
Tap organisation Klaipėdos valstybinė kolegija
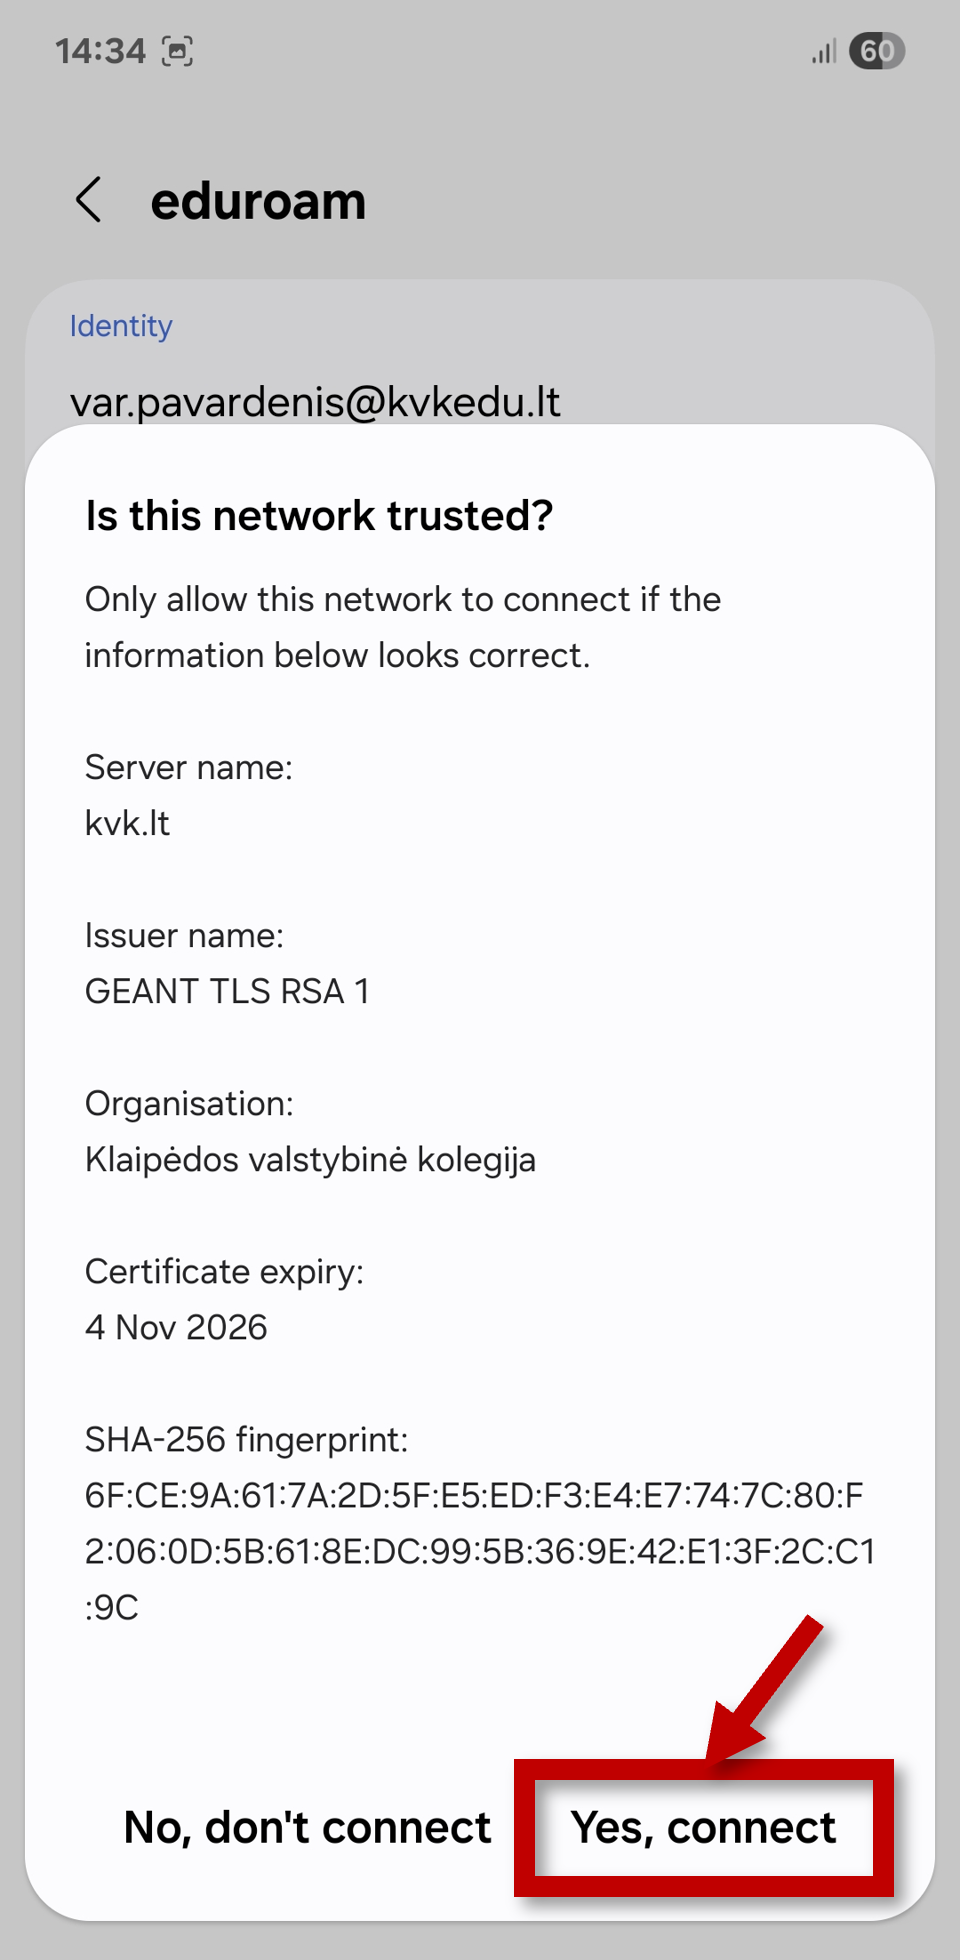310,1160
